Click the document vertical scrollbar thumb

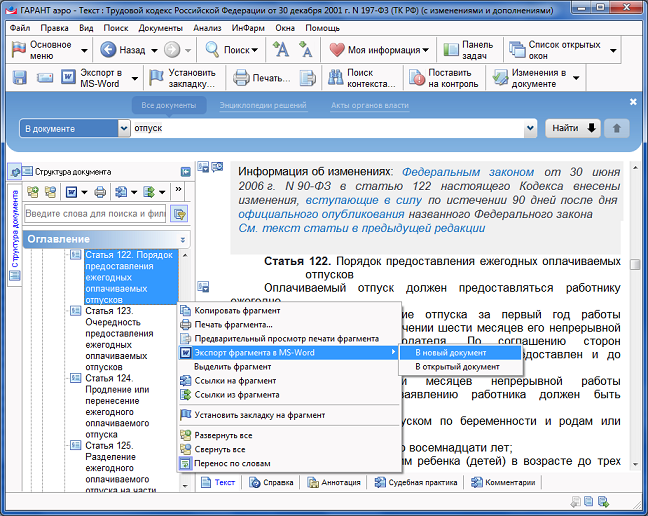point(635,263)
